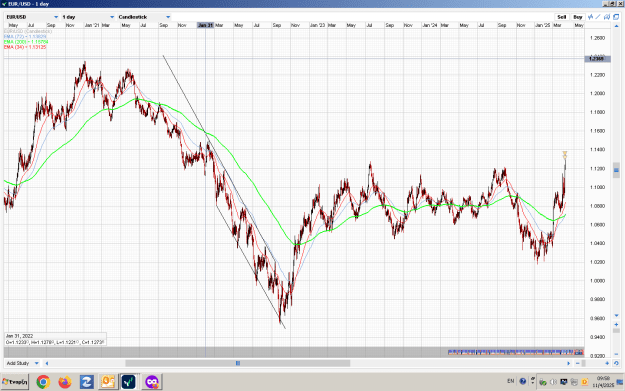Click the reset chart view icon
625x391 pixels.
(616, 363)
